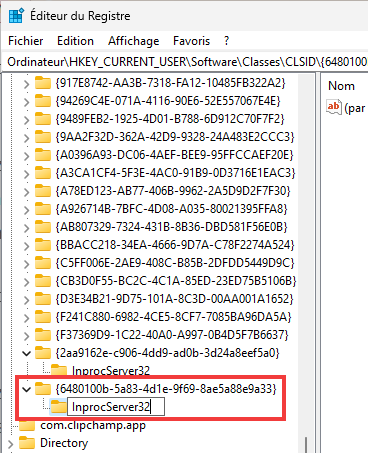This screenshot has height=453, width=368.
Task: Expand the Directory key
Action: 10,444
